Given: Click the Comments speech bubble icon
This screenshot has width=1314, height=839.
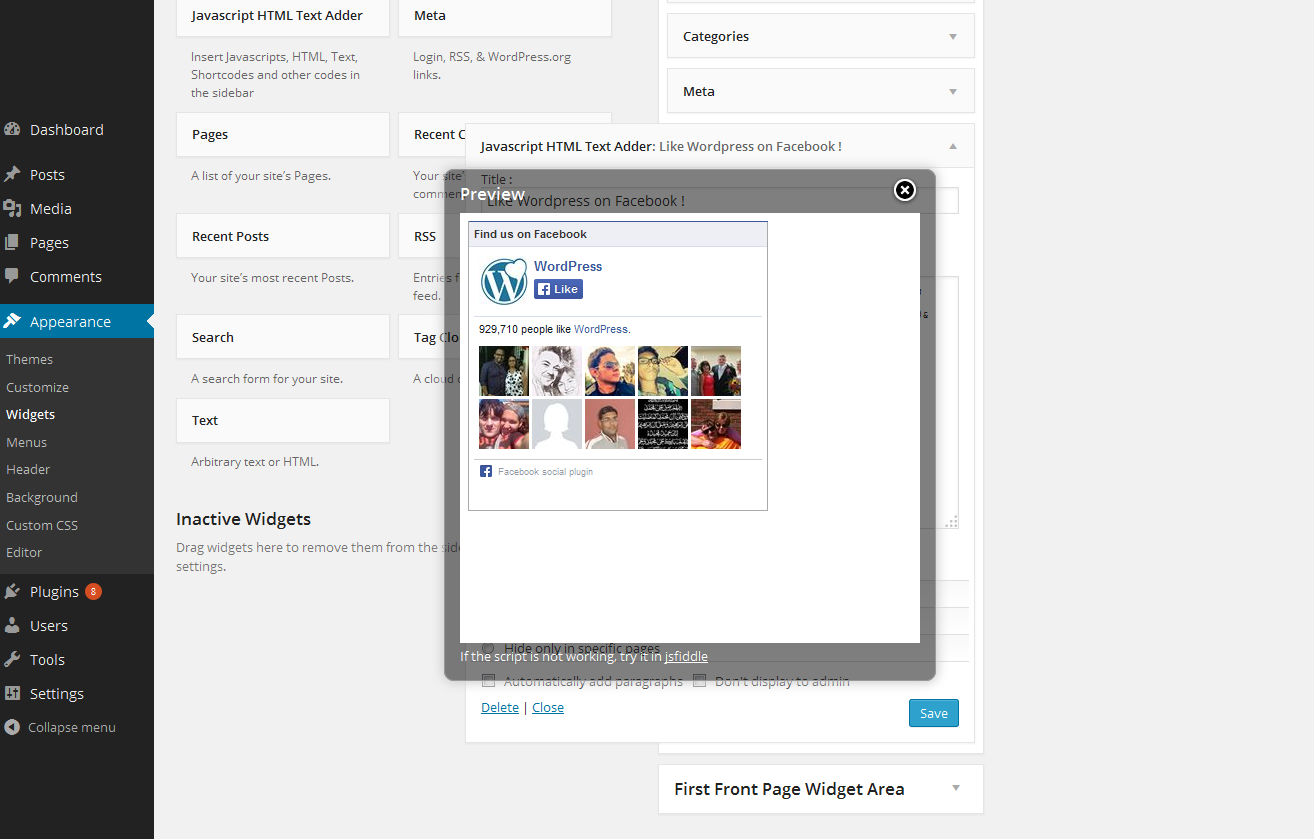Looking at the screenshot, I should click(x=12, y=276).
